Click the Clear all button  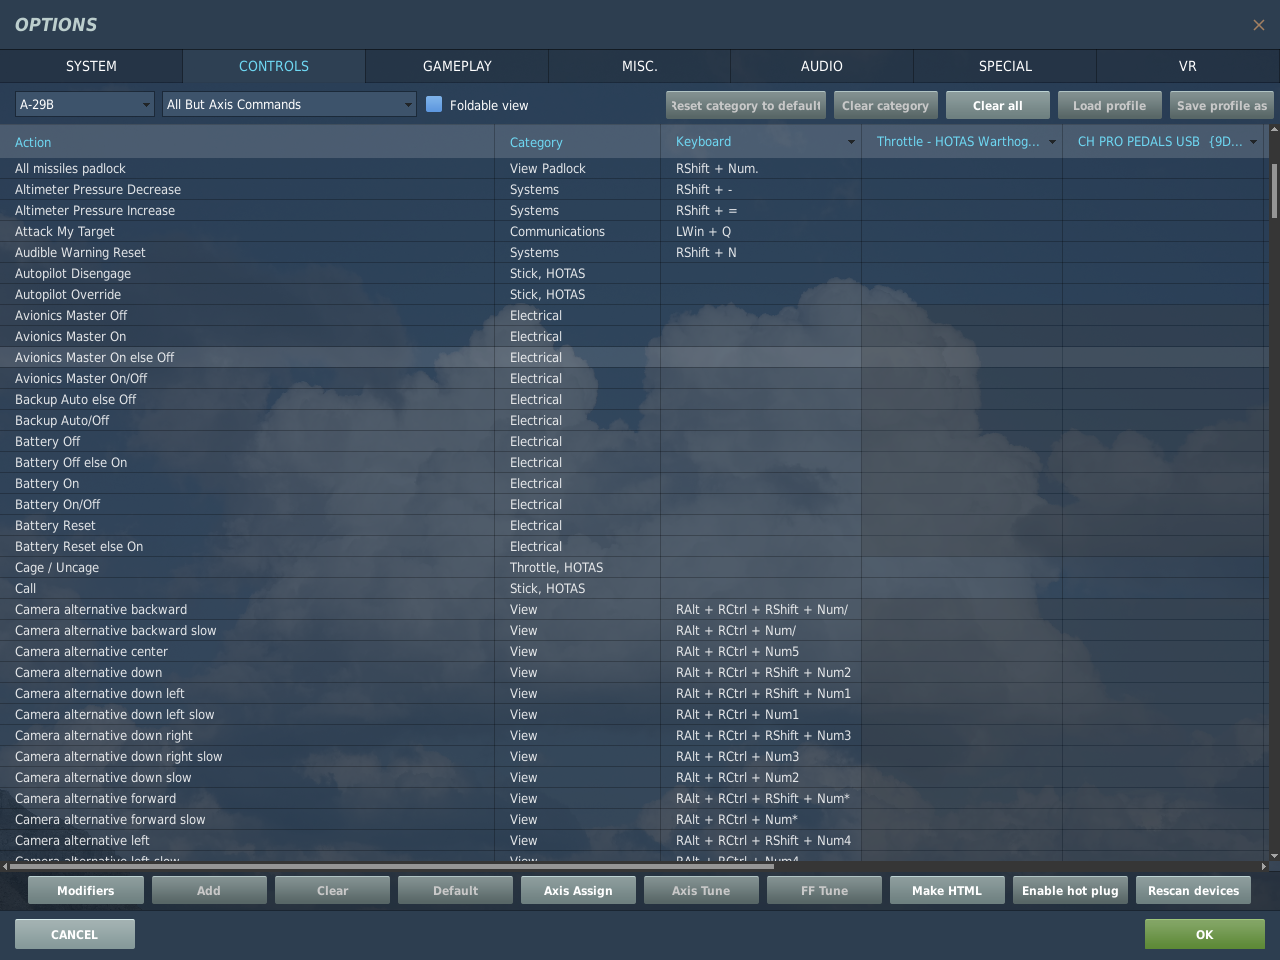tap(998, 105)
